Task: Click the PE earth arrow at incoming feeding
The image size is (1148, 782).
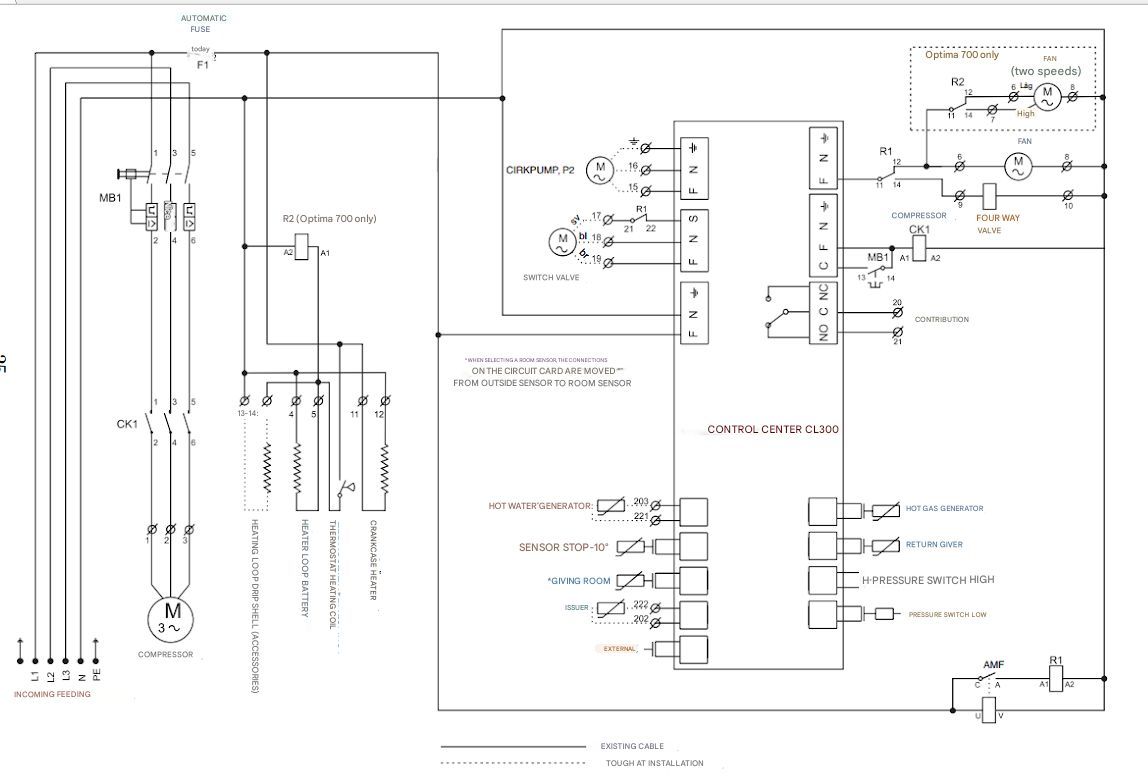Action: (96, 649)
